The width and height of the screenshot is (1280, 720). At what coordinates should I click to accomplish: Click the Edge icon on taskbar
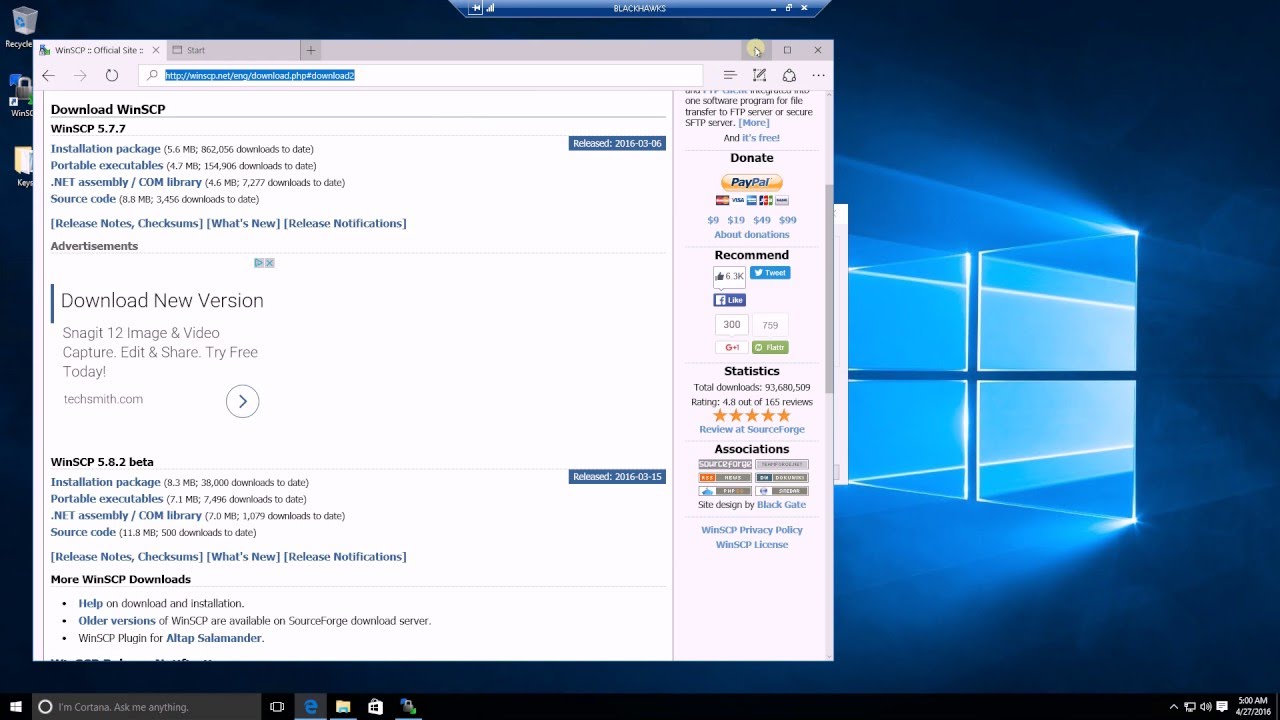(311, 707)
